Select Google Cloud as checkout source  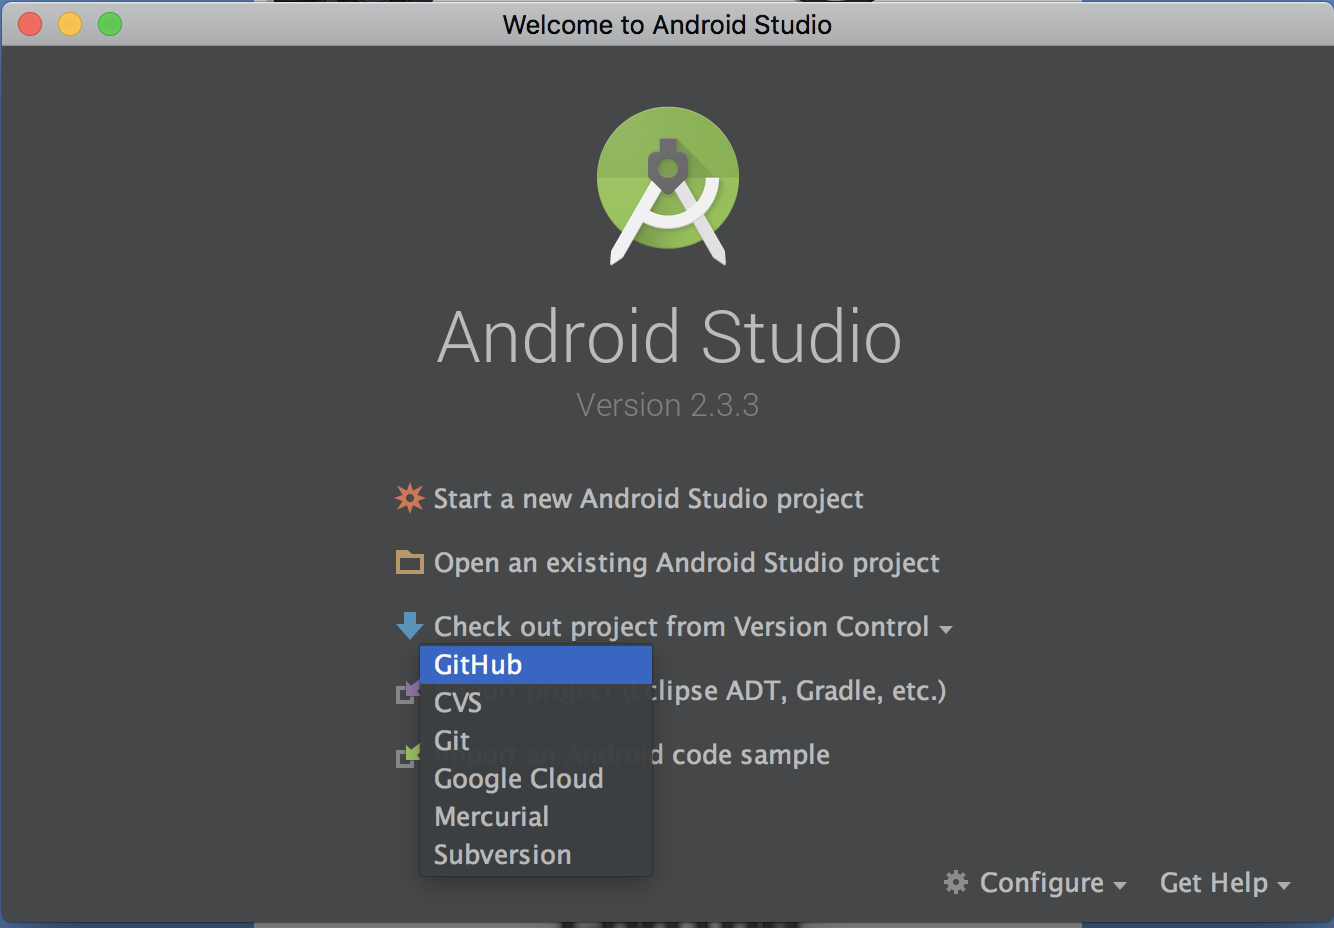[x=518, y=778]
